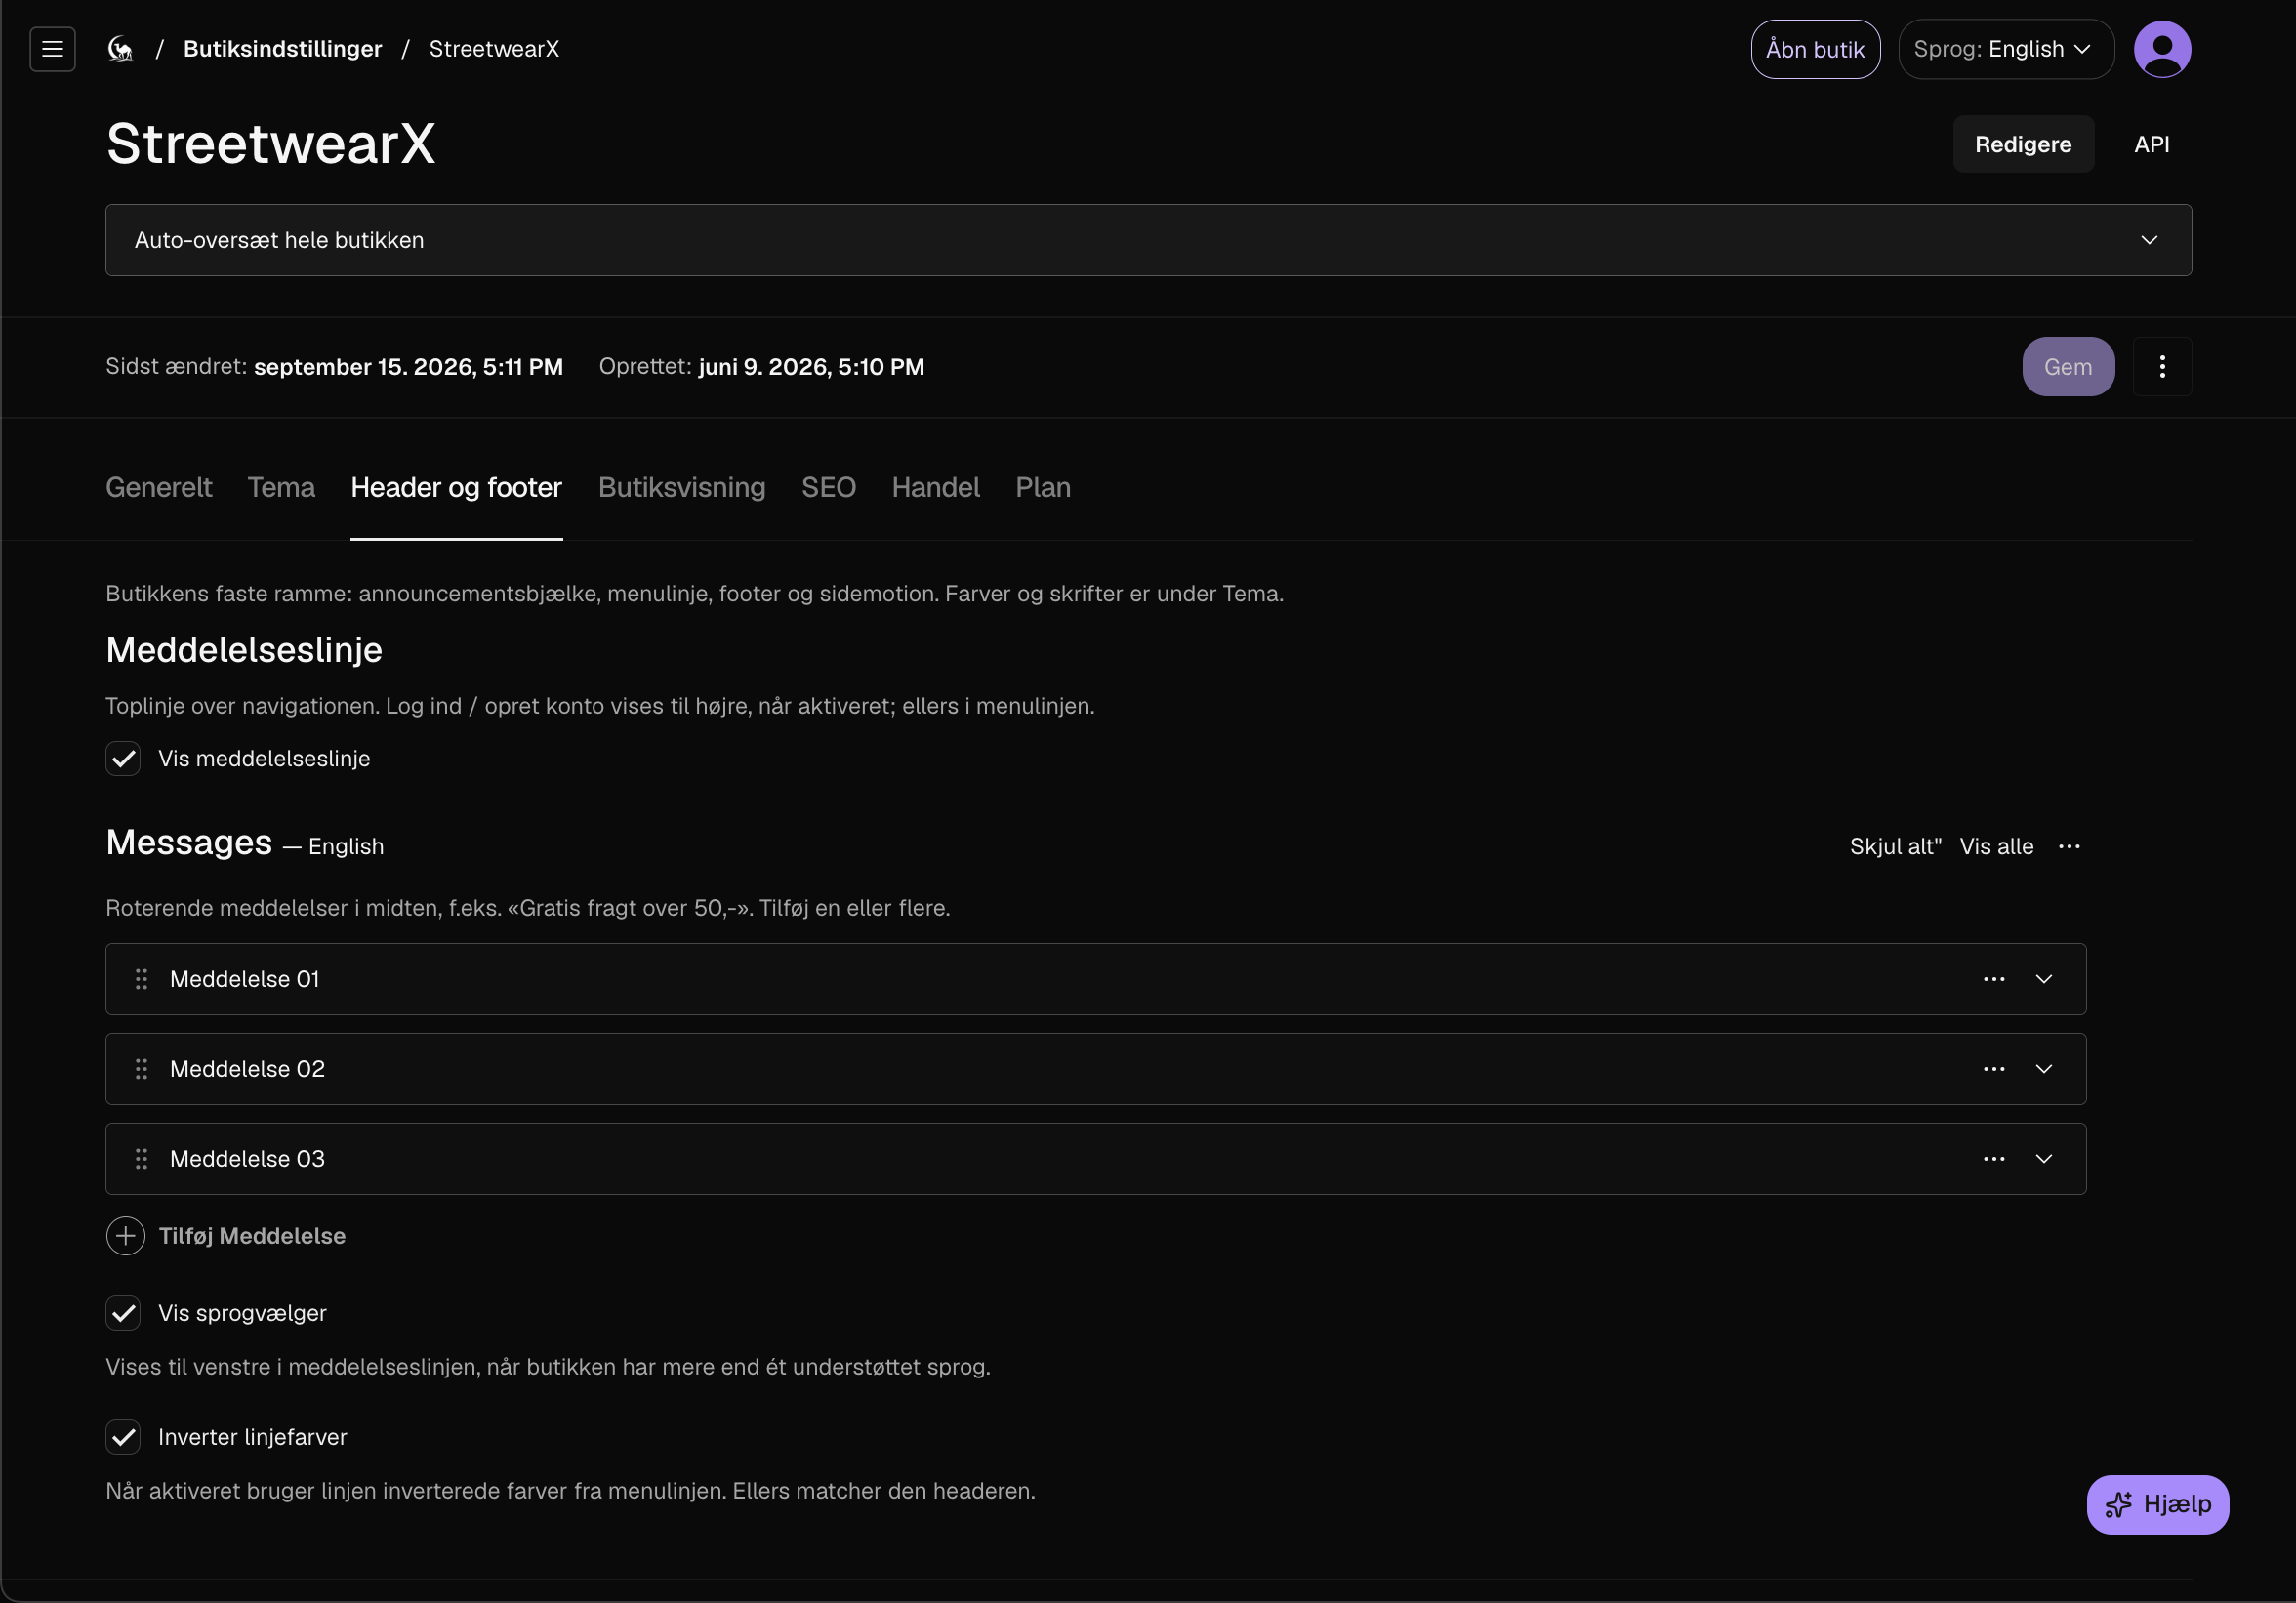
Task: Expand the Auto-oversæt hele butikken dropdown
Action: 1148,240
